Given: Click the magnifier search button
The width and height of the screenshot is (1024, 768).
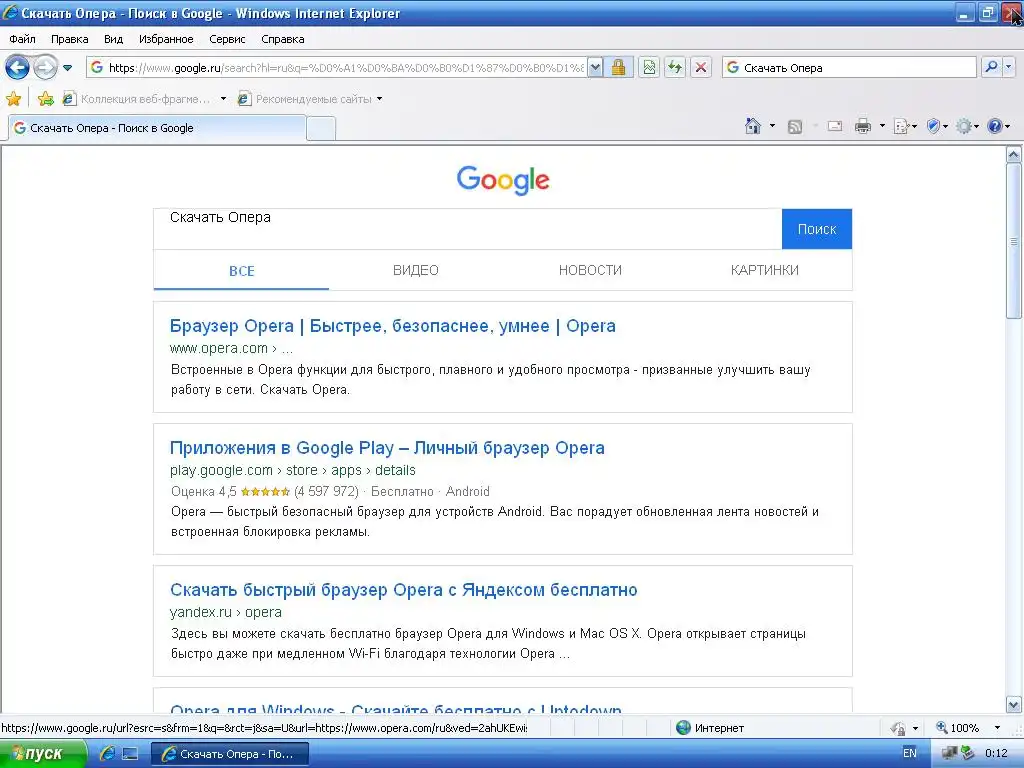Looking at the screenshot, I should [x=991, y=67].
